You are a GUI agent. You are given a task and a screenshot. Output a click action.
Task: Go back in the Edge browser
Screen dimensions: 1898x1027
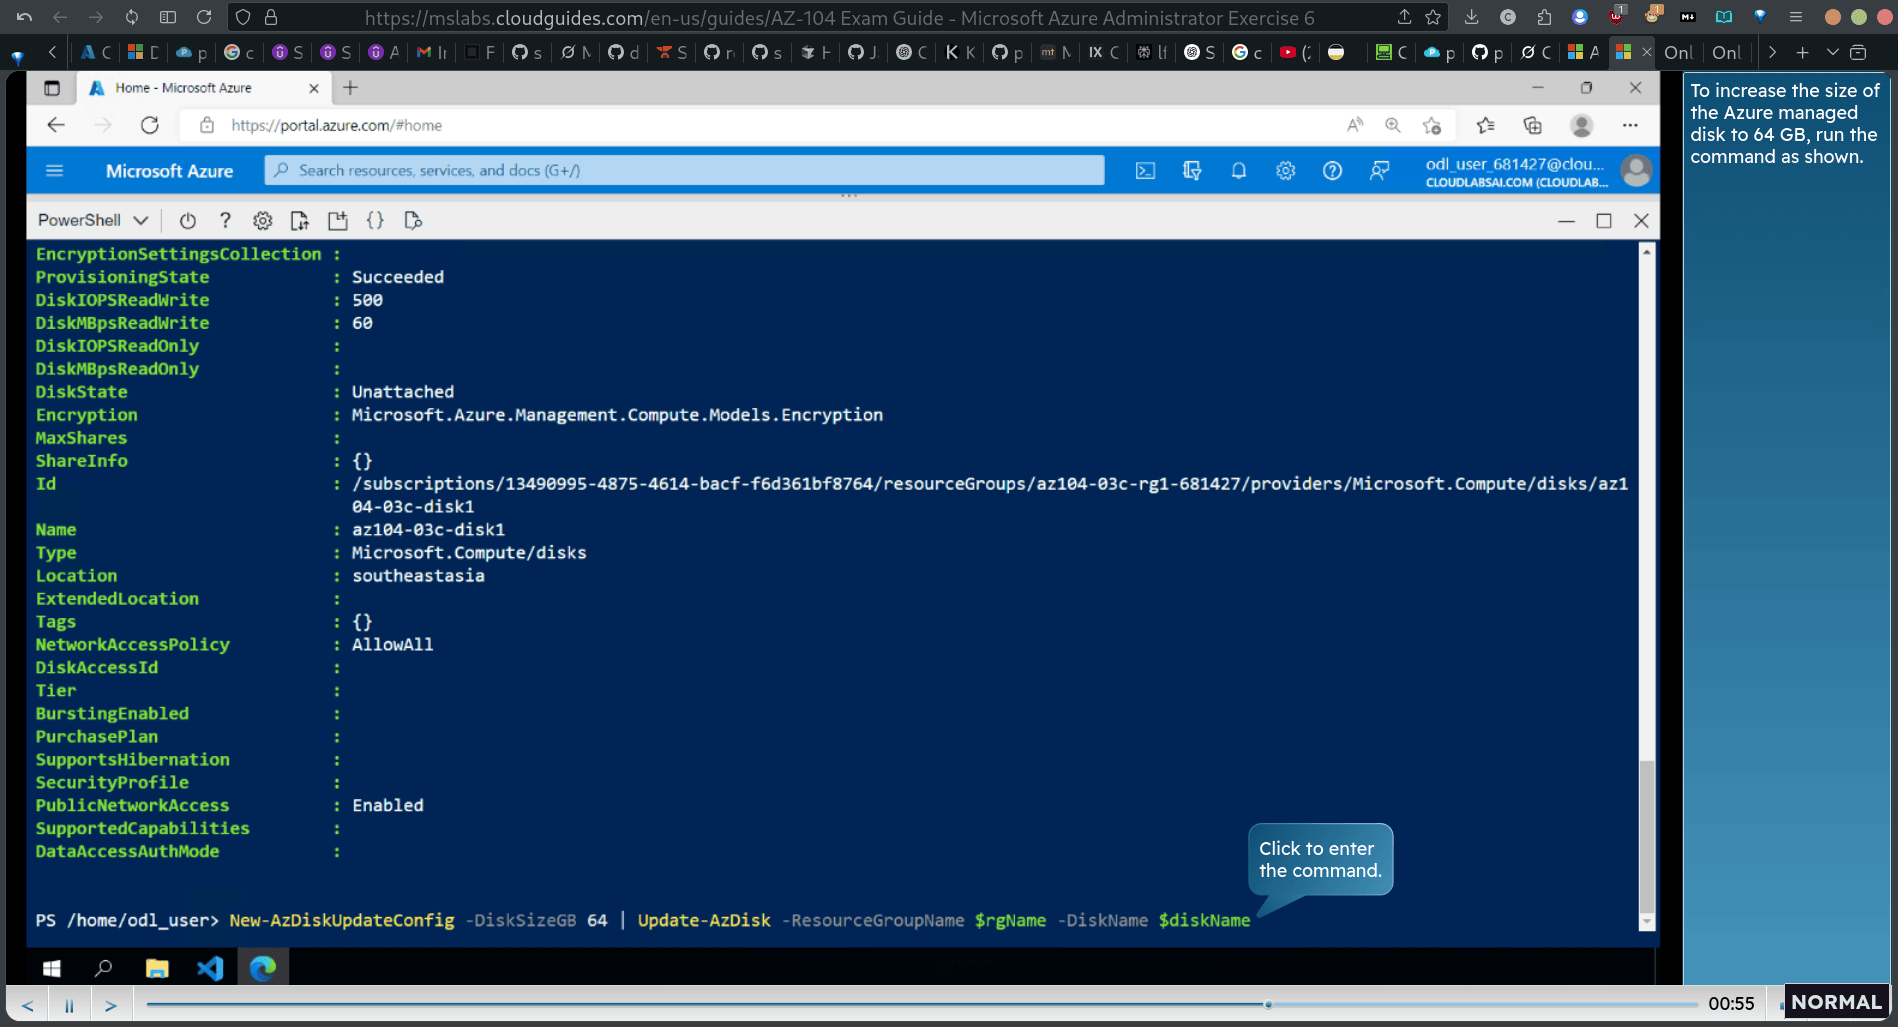click(x=56, y=125)
